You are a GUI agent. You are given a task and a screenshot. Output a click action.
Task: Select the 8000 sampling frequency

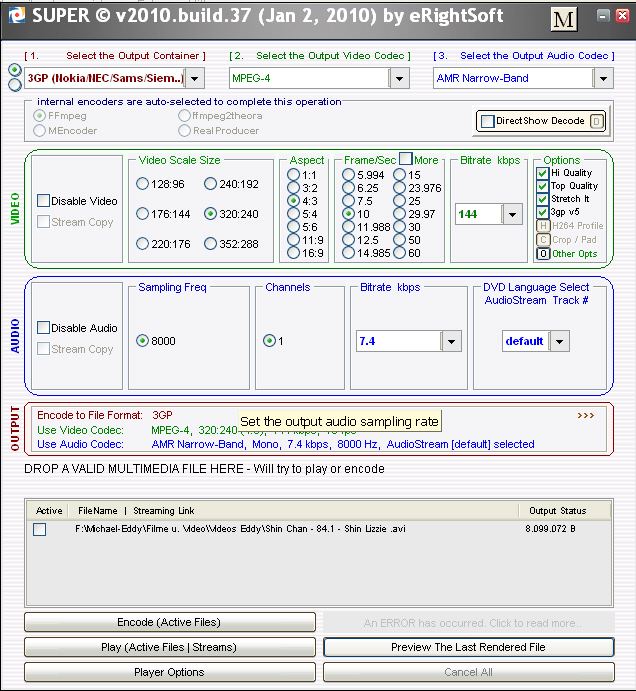(x=142, y=341)
